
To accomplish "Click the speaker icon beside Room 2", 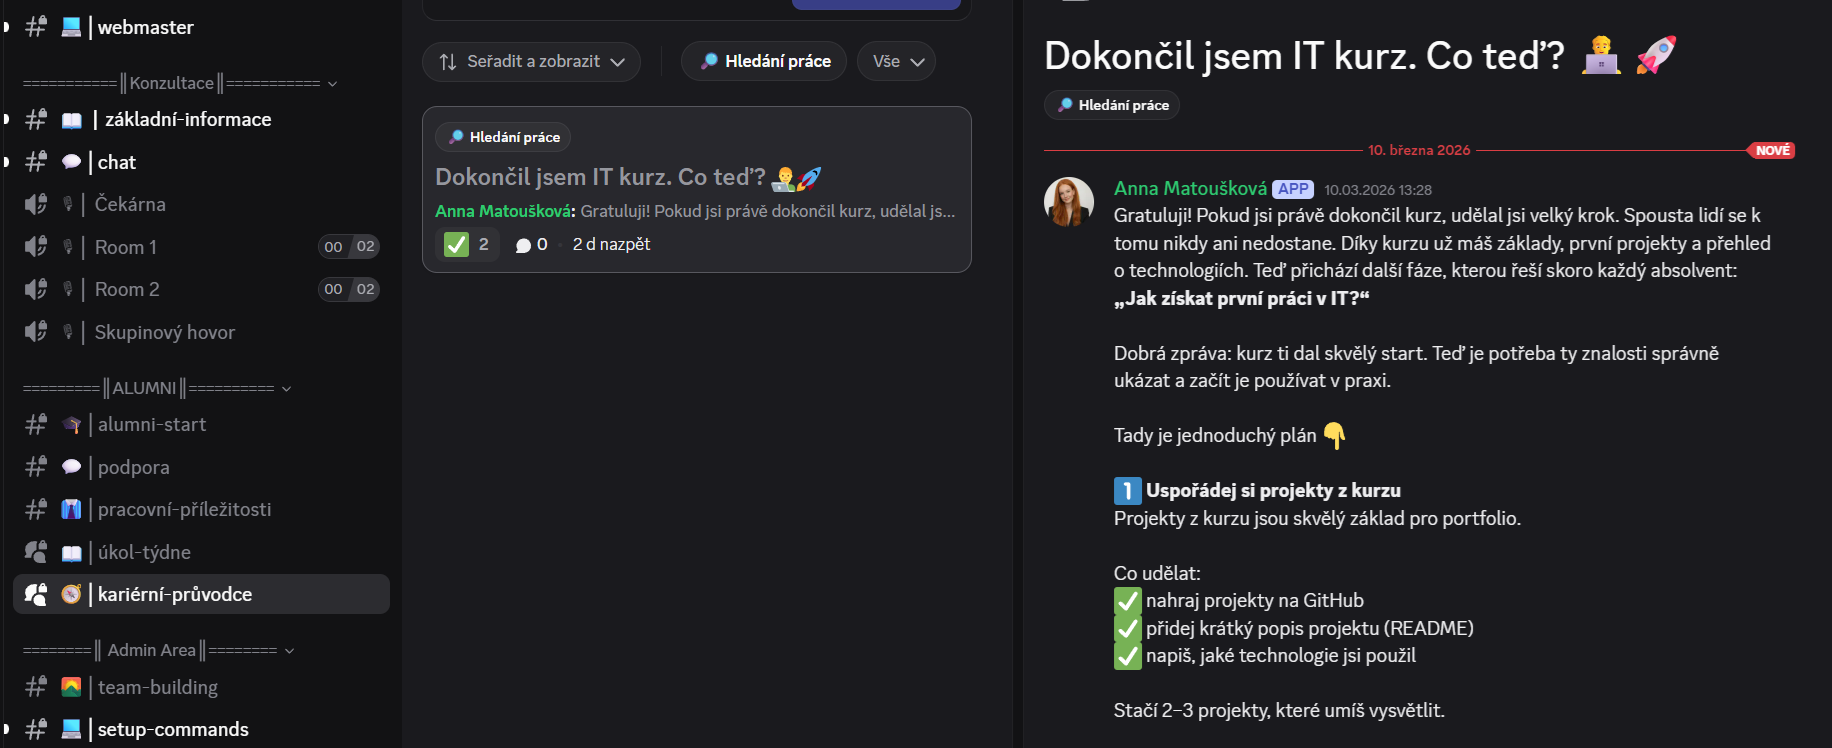I will tap(36, 289).
